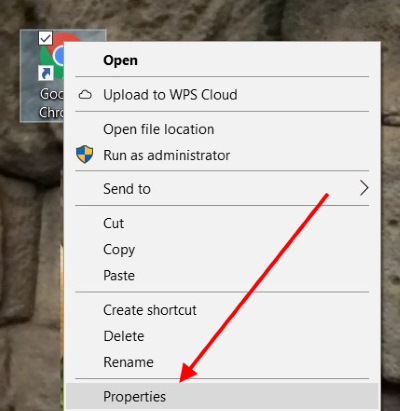
Task: Choose Run as administrator
Action: 222,155
